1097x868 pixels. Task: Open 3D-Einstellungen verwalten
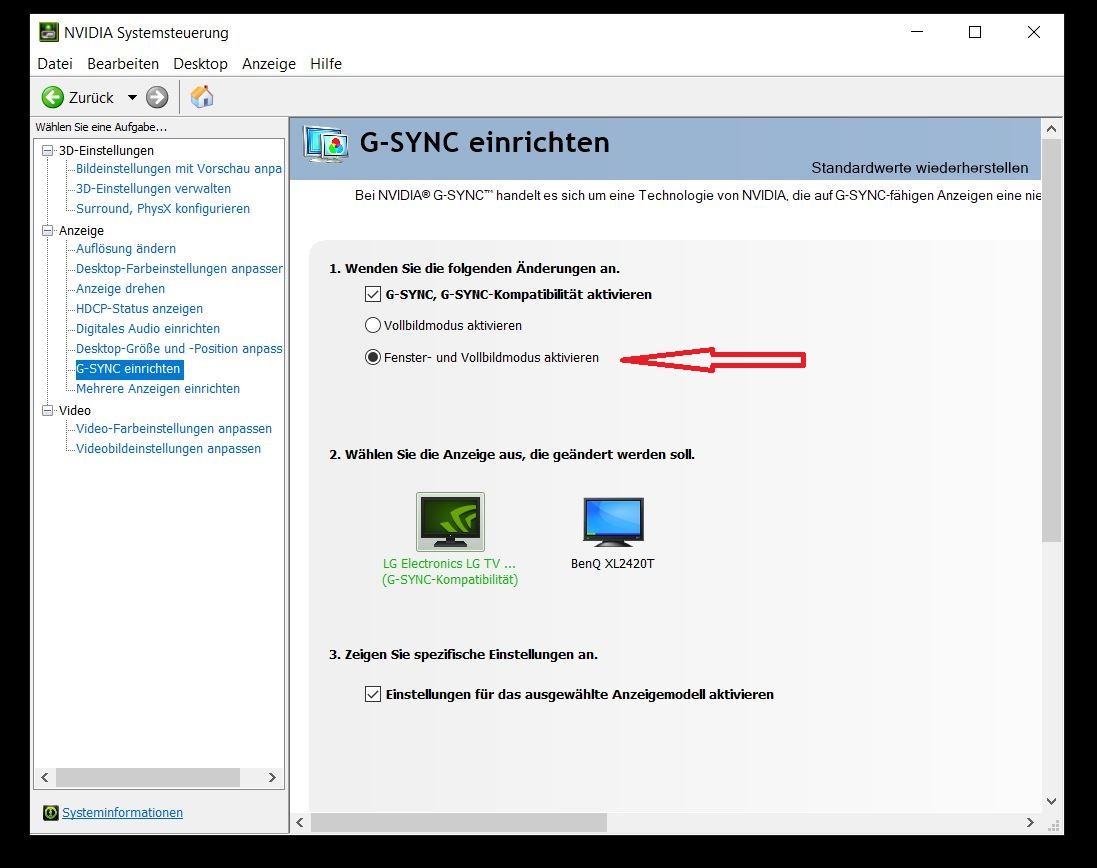coord(153,188)
